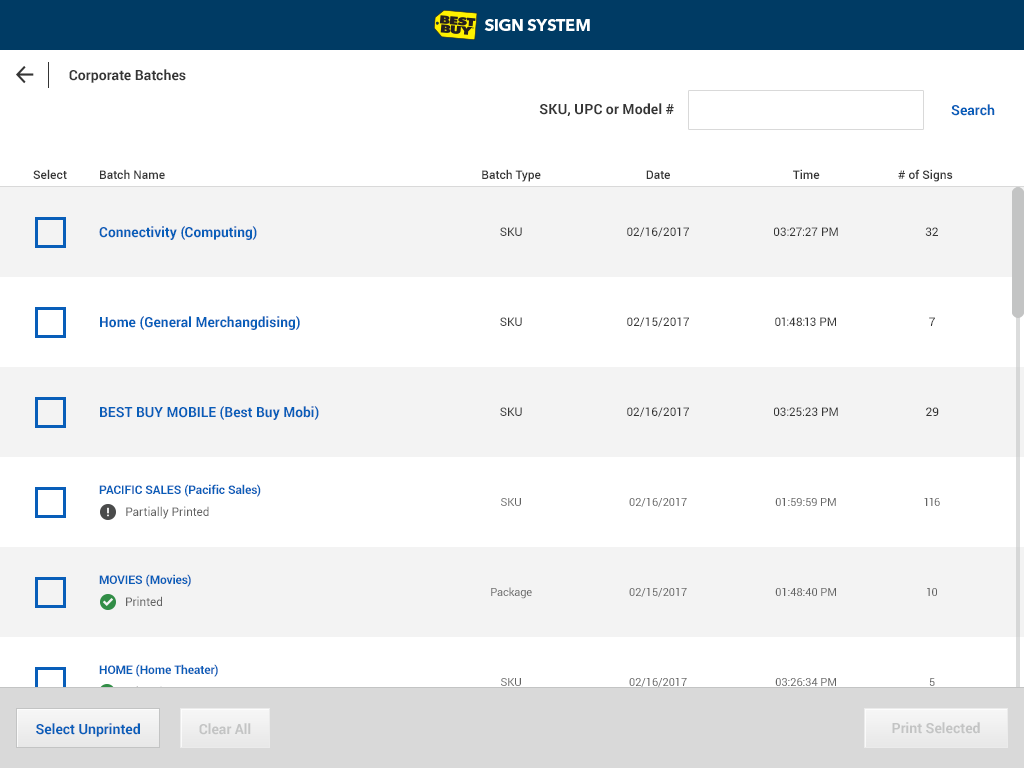Focus the SKU, UPC or Model # field
Viewport: 1024px width, 768px height.
pos(806,110)
